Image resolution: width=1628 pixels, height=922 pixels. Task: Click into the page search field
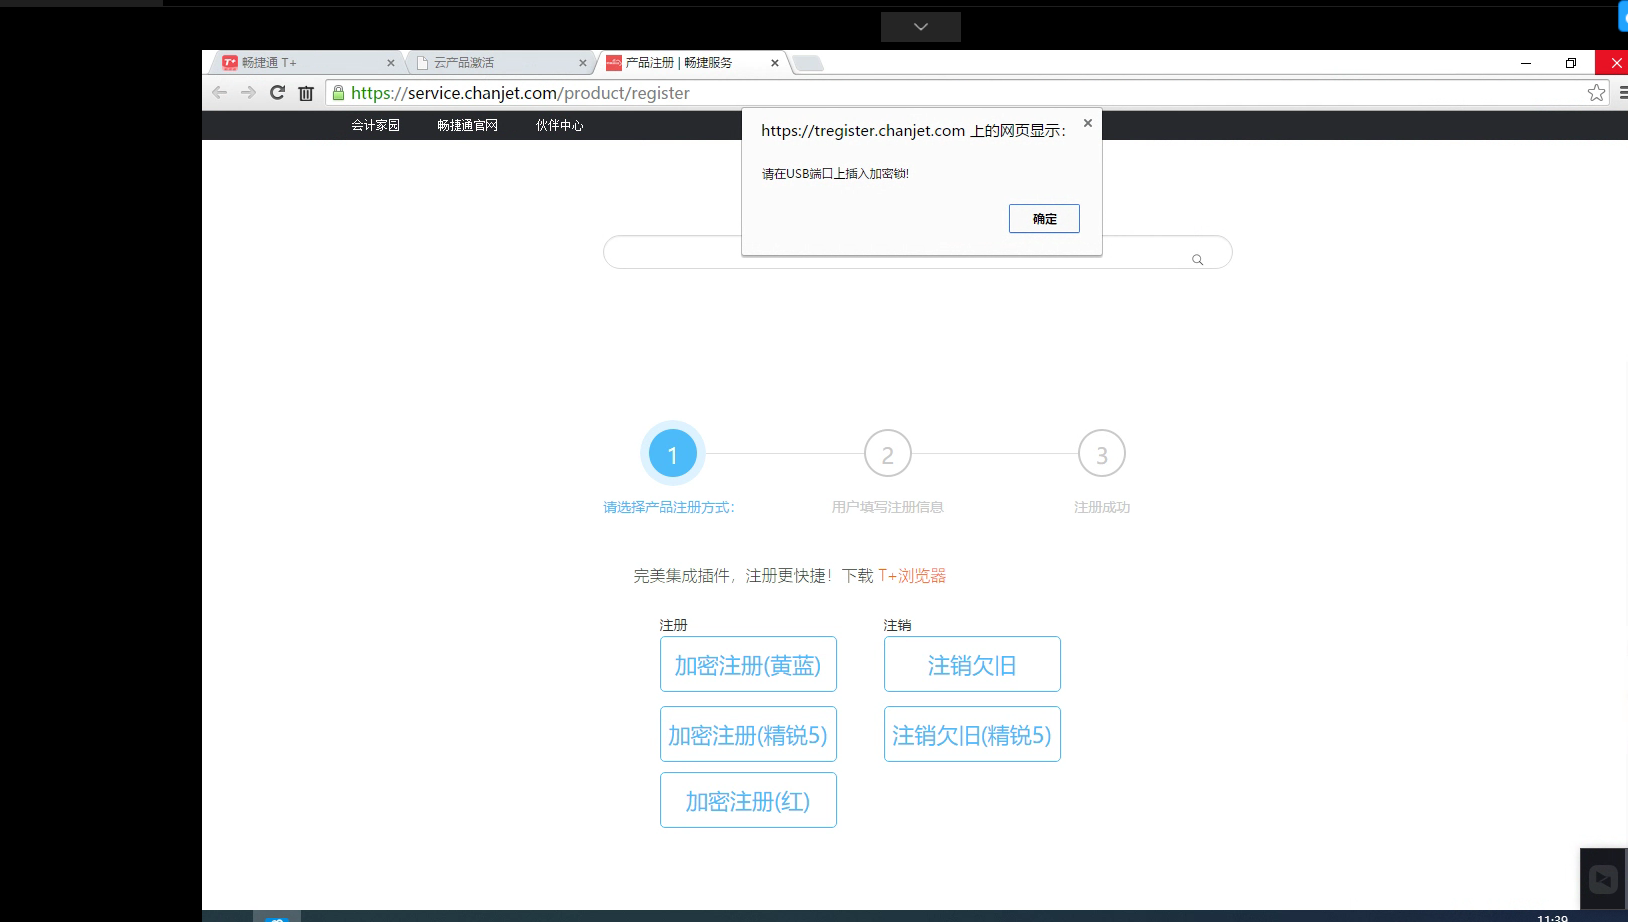(917, 252)
